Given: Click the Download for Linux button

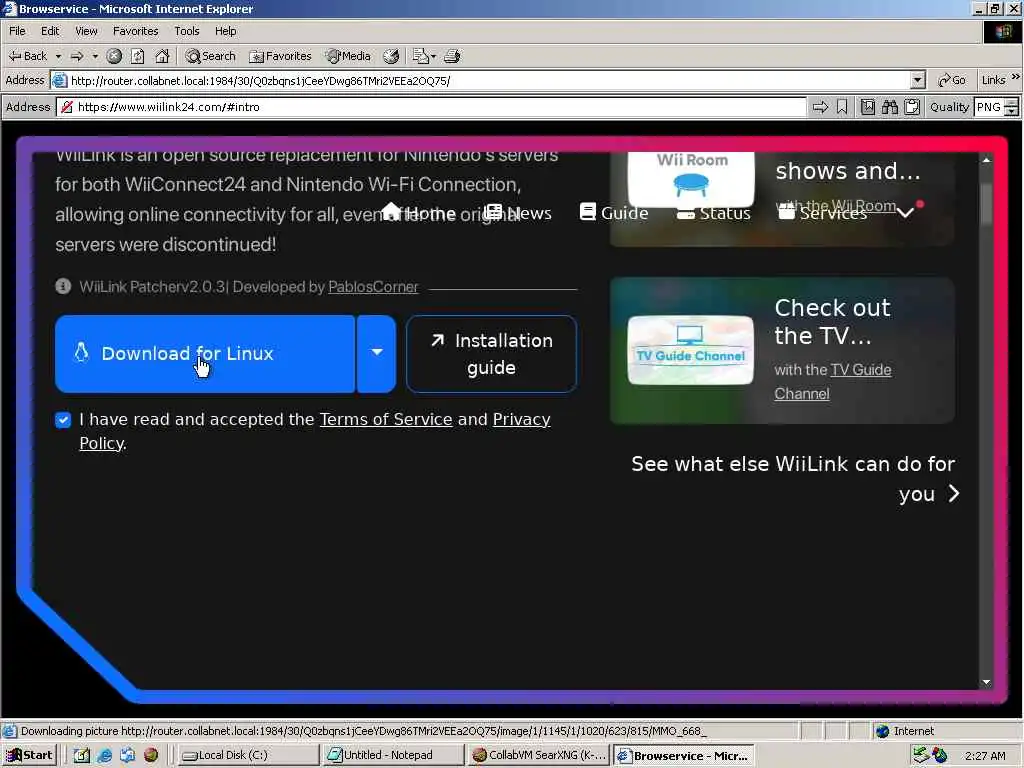Looking at the screenshot, I should tap(205, 354).
